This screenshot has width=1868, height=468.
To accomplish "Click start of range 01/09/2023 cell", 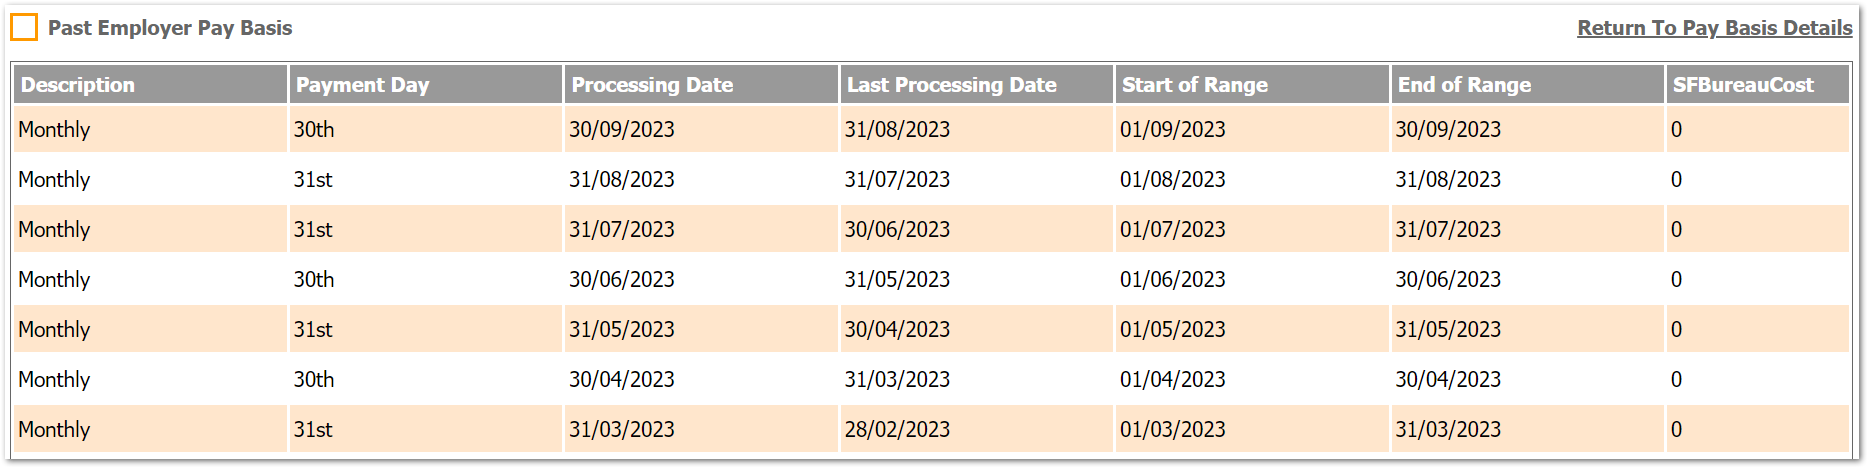I will coord(1172,130).
